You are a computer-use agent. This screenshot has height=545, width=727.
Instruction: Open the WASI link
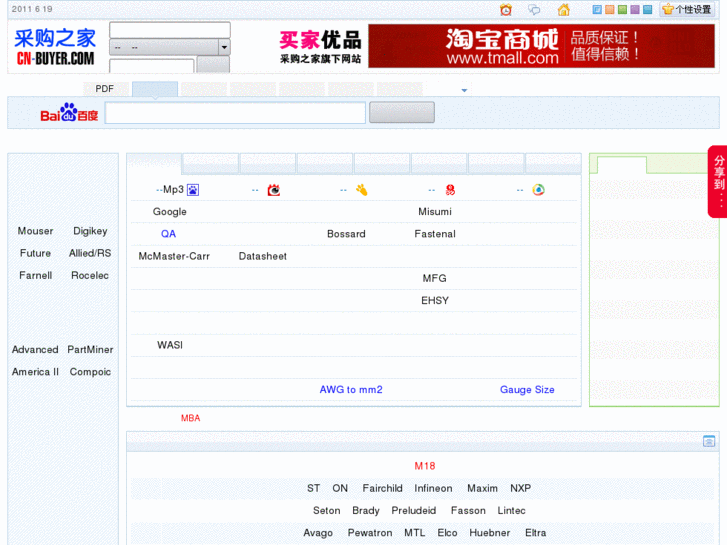170,345
